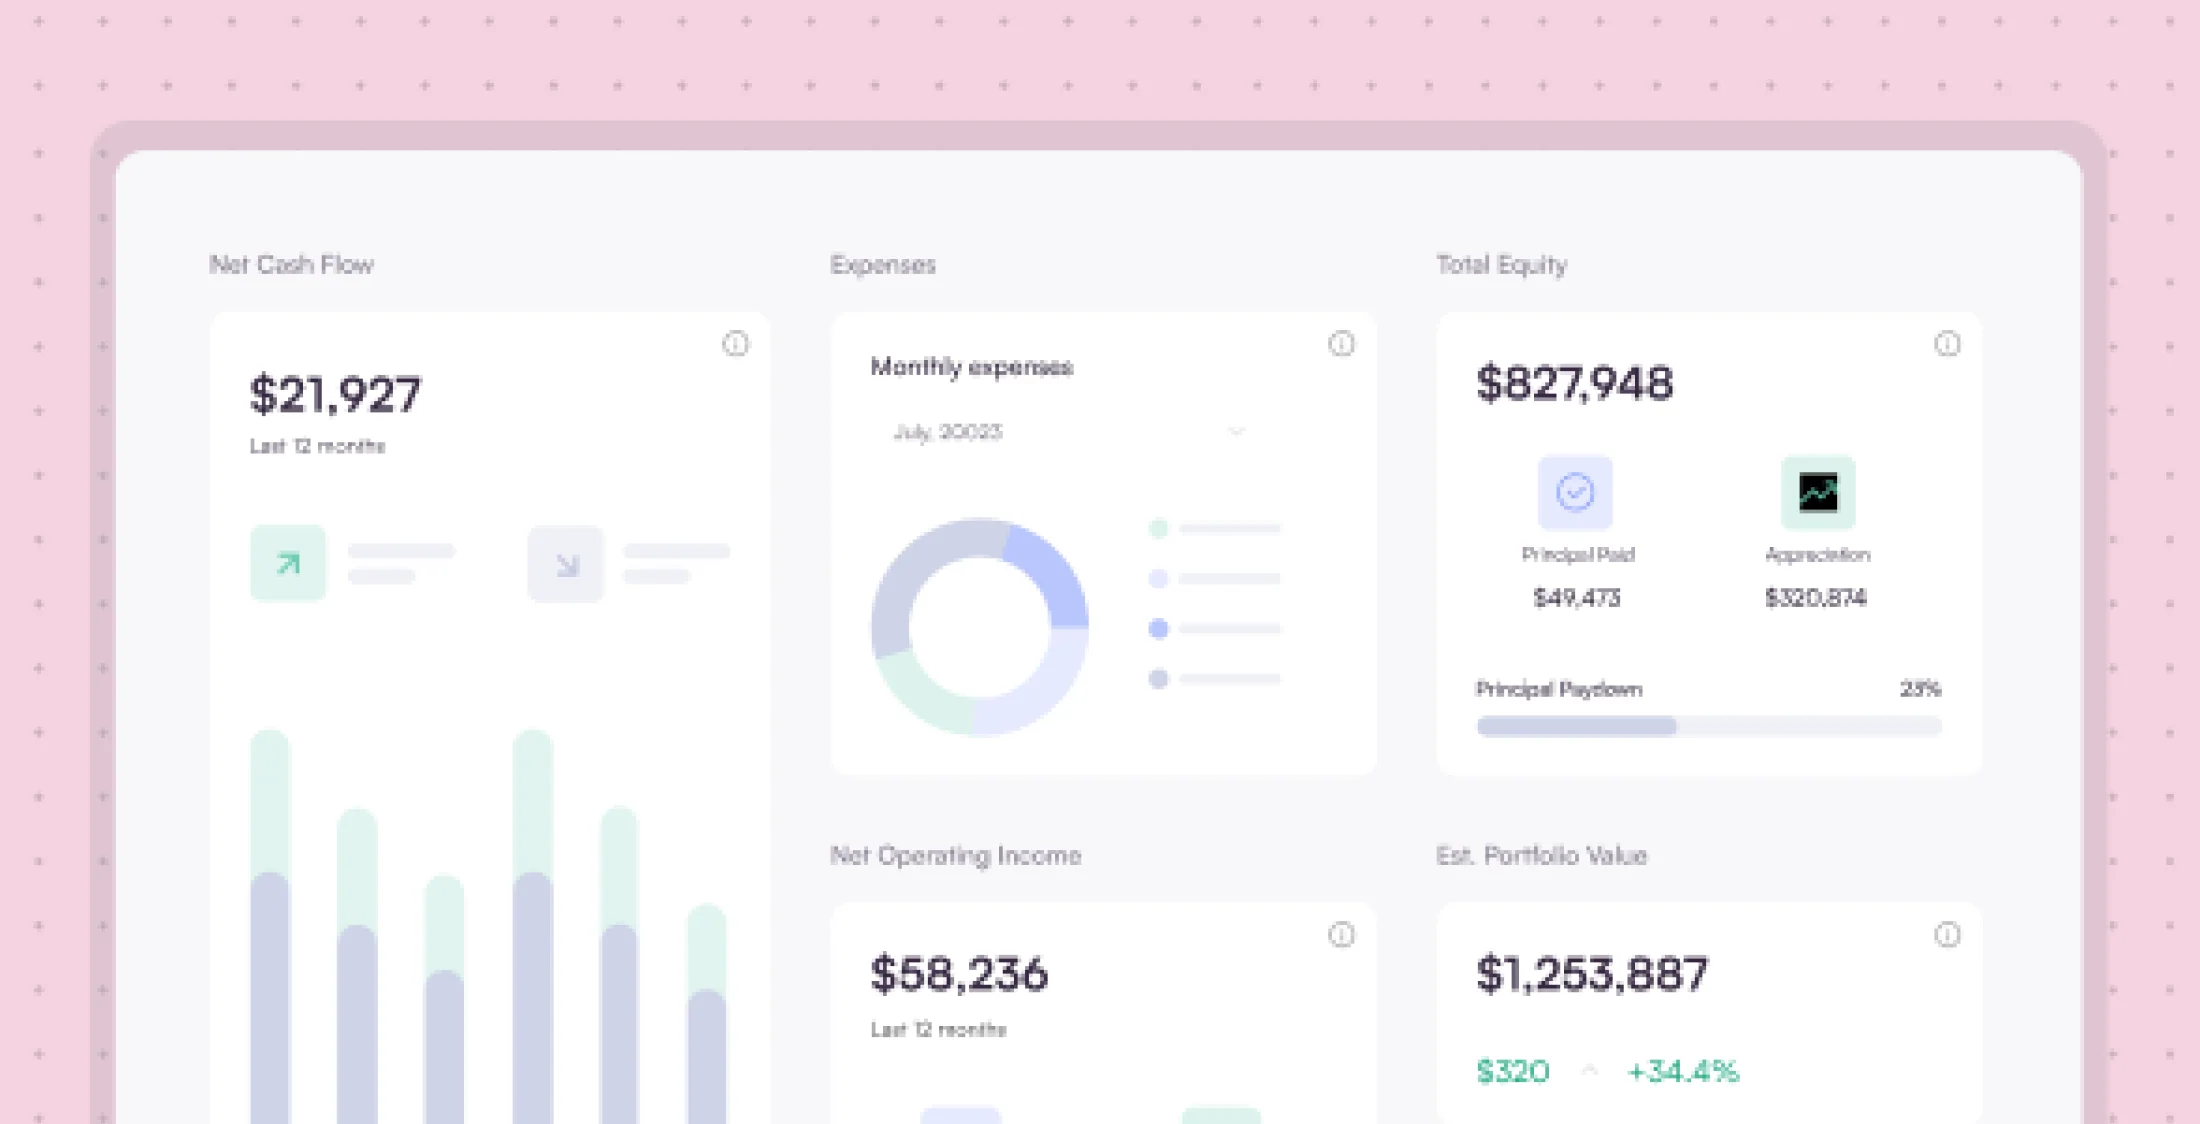The width and height of the screenshot is (2200, 1124).
Task: Click the Appreciation trend chart icon
Action: (x=1818, y=492)
